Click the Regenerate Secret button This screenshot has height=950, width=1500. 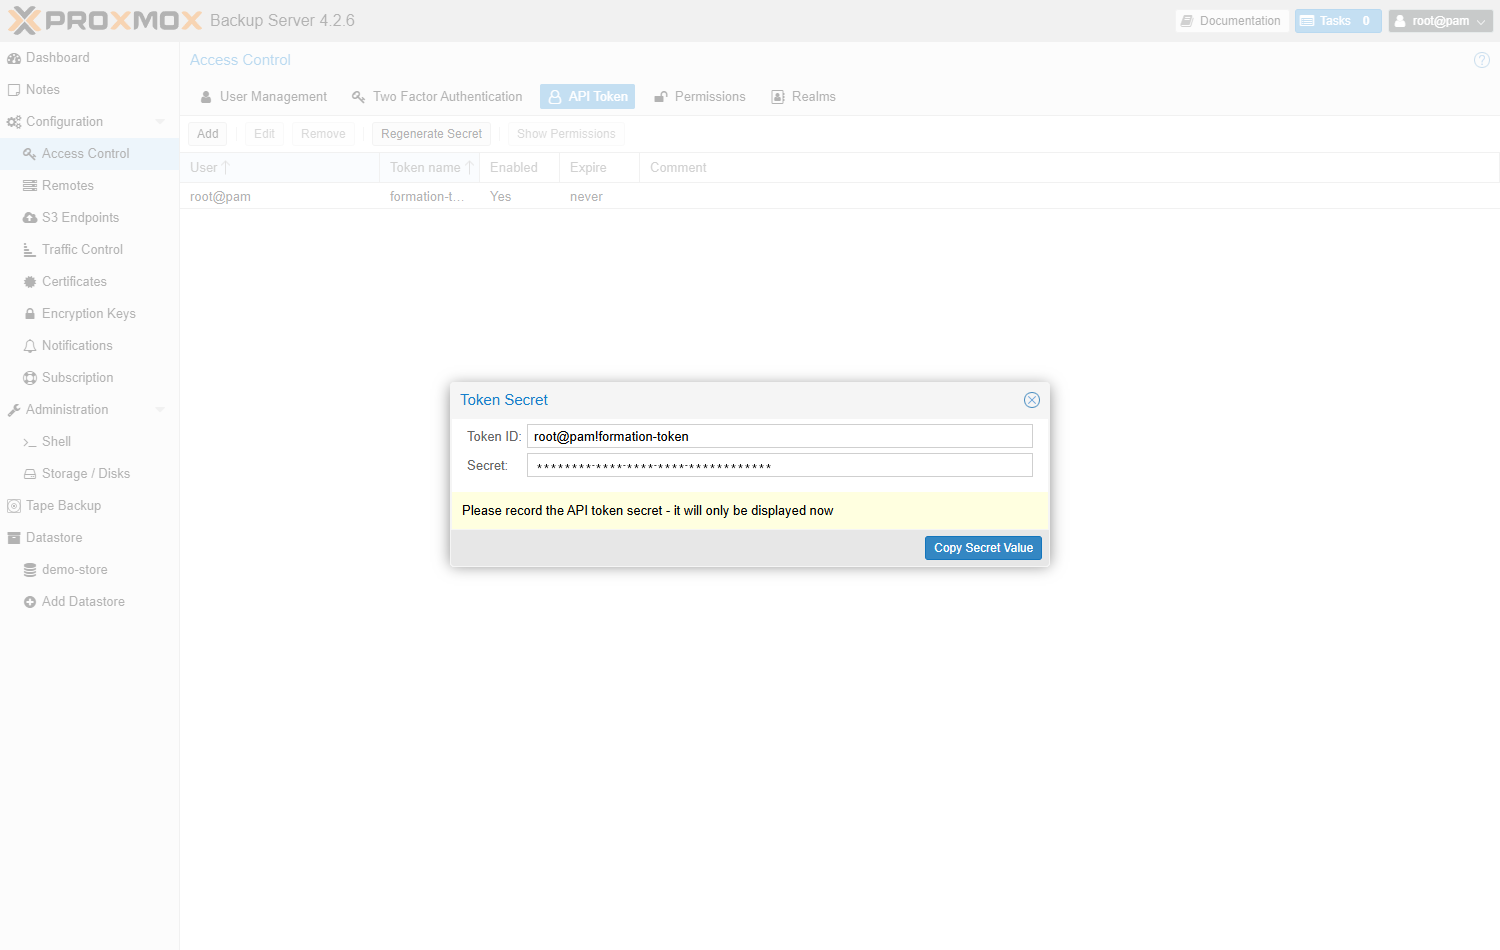(431, 134)
